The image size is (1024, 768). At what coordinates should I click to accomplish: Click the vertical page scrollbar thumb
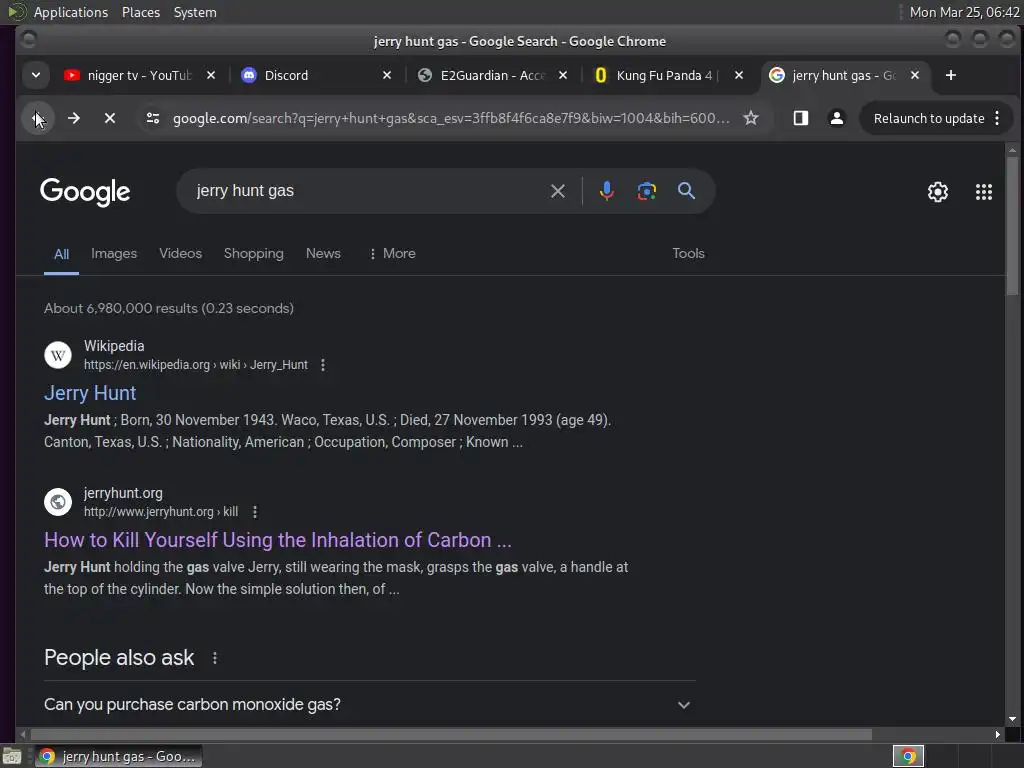click(x=1012, y=225)
